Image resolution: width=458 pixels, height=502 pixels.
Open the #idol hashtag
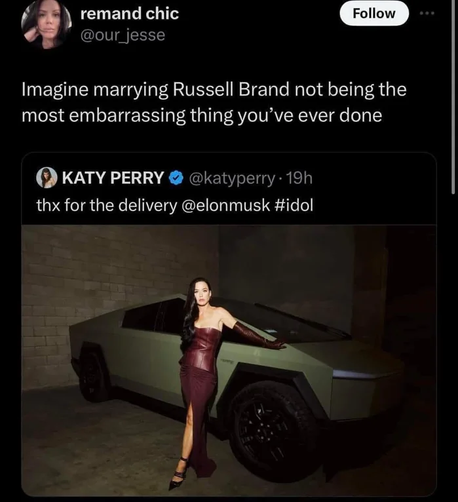click(294, 205)
